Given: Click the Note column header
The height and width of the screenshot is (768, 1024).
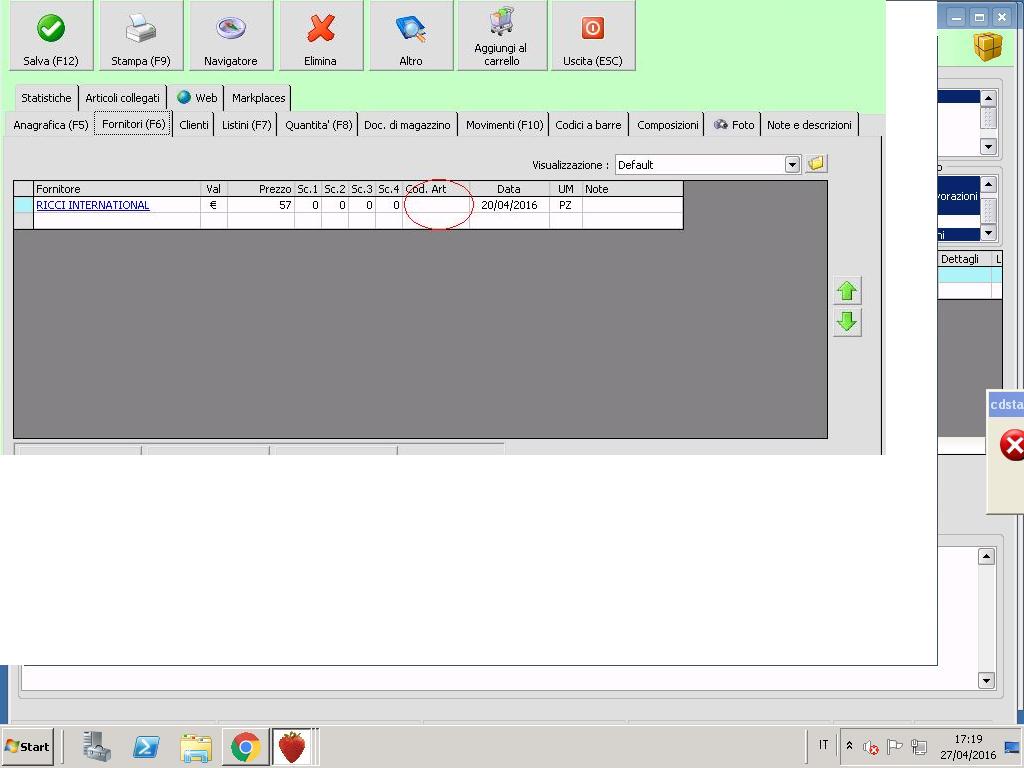Looking at the screenshot, I should 632,189.
